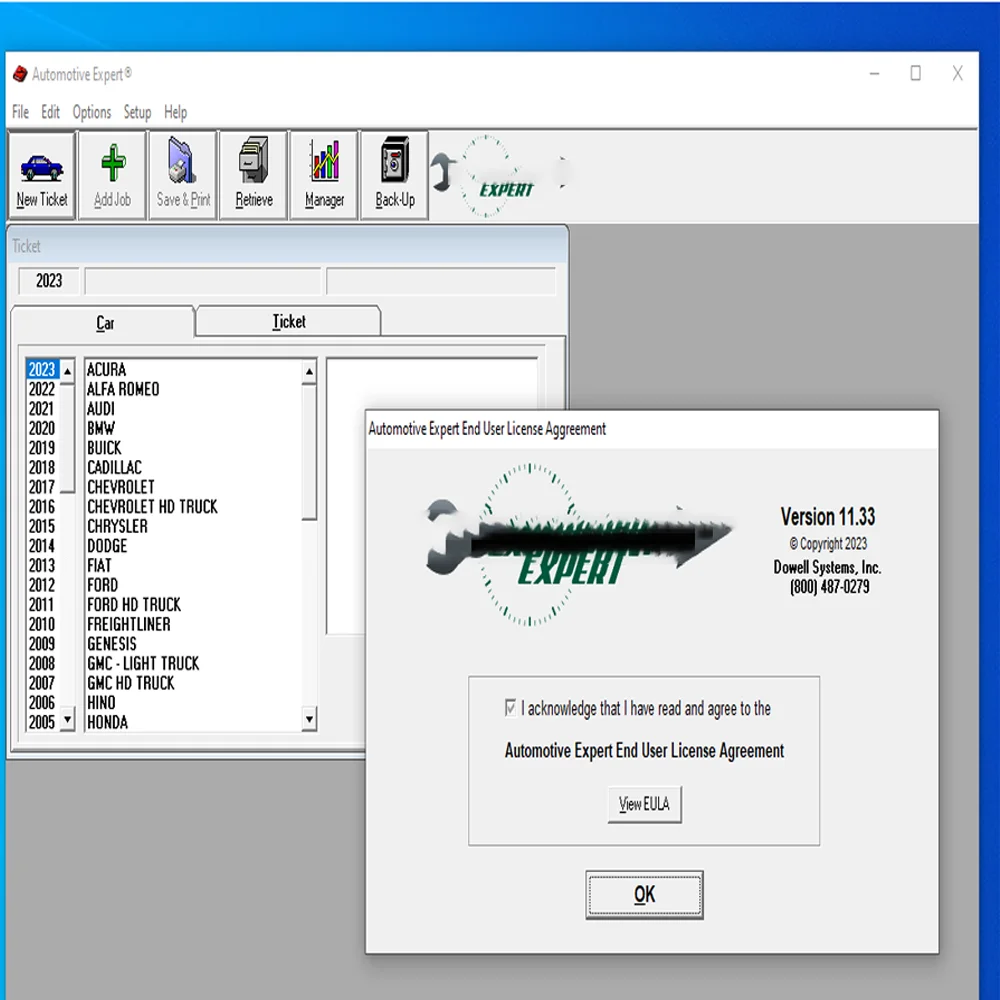The height and width of the screenshot is (1000, 1000).
Task: Switch to the Ticket tab
Action: 288,321
